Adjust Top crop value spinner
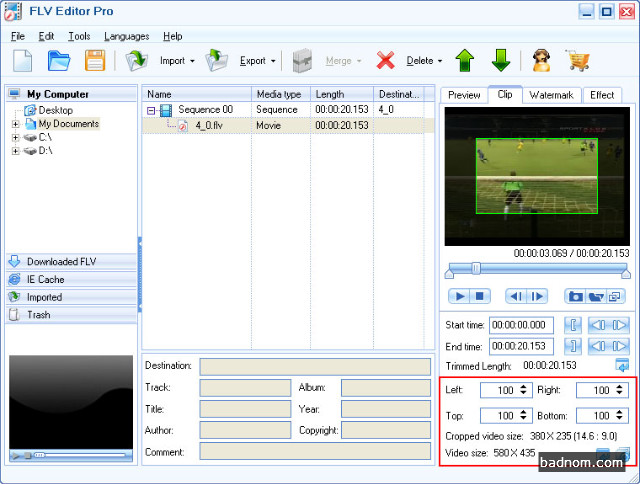Image resolution: width=640 pixels, height=484 pixels. point(524,415)
